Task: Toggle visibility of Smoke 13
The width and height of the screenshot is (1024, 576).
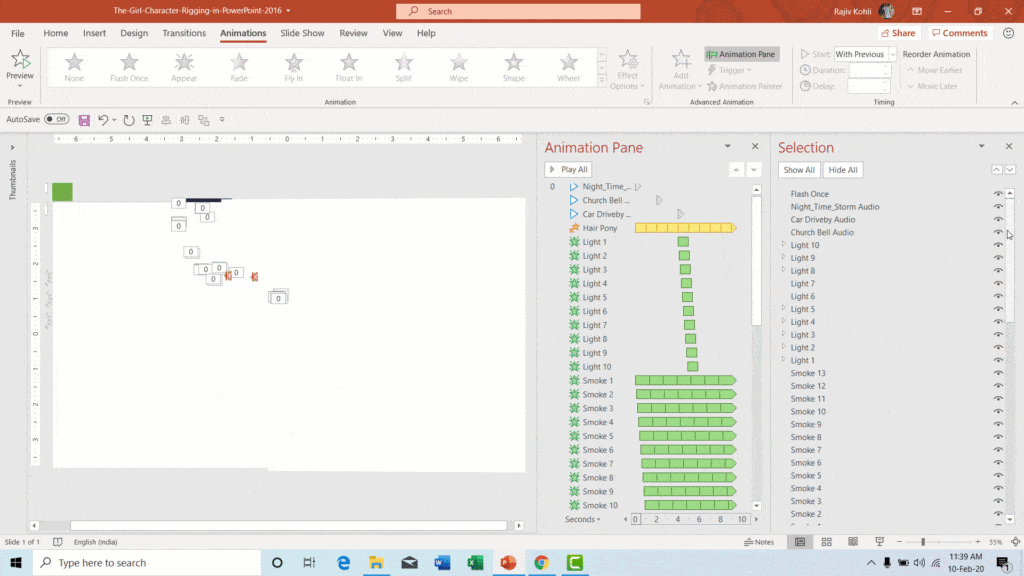Action: click(x=997, y=372)
